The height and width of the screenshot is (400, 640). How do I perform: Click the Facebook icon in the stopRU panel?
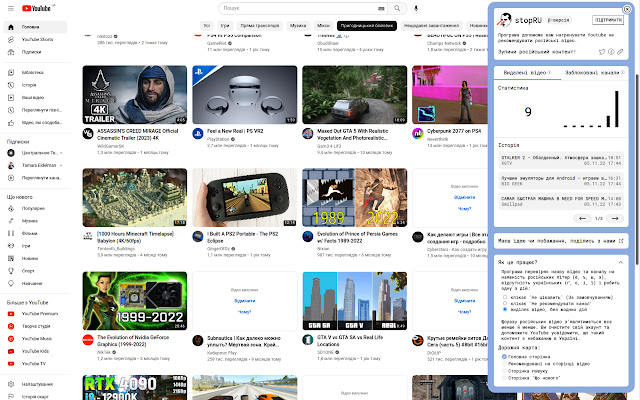pos(611,52)
